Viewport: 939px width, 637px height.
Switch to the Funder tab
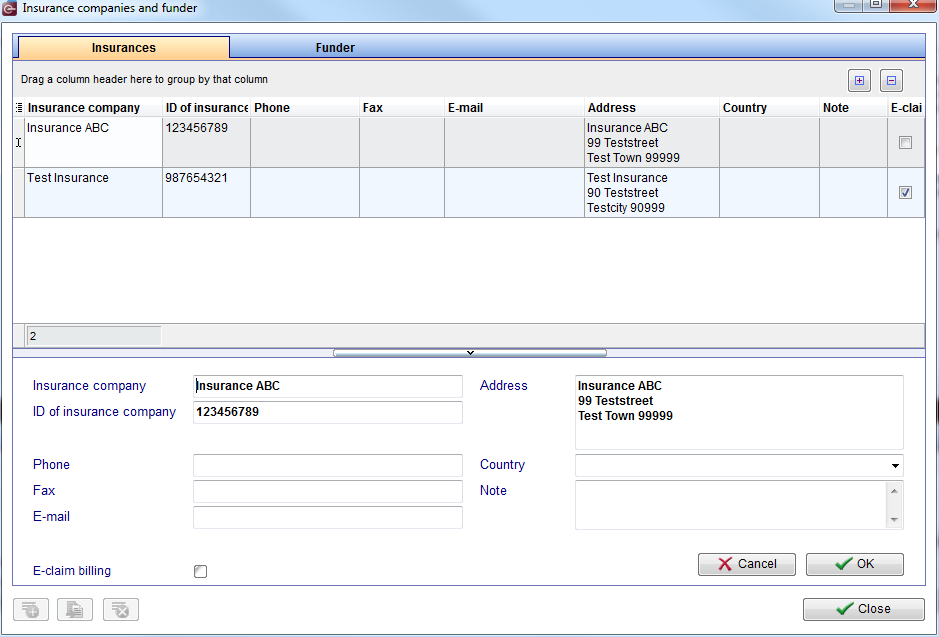pos(335,48)
